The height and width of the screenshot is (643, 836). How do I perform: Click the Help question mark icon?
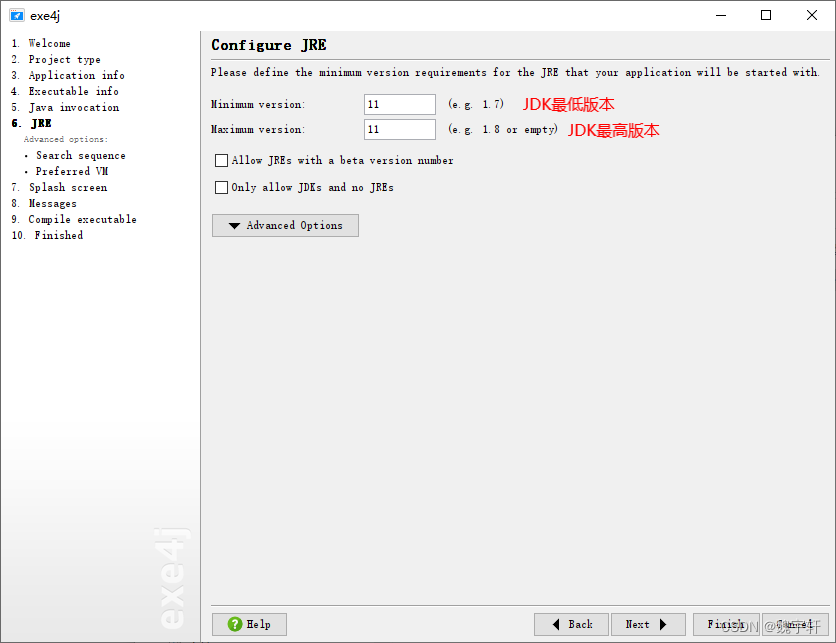pos(231,624)
